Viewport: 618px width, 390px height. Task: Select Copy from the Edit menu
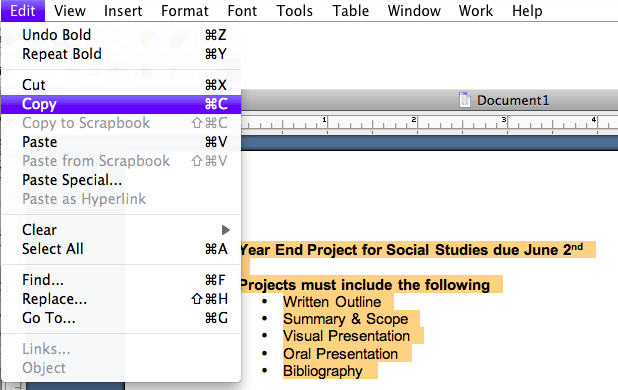click(x=121, y=104)
